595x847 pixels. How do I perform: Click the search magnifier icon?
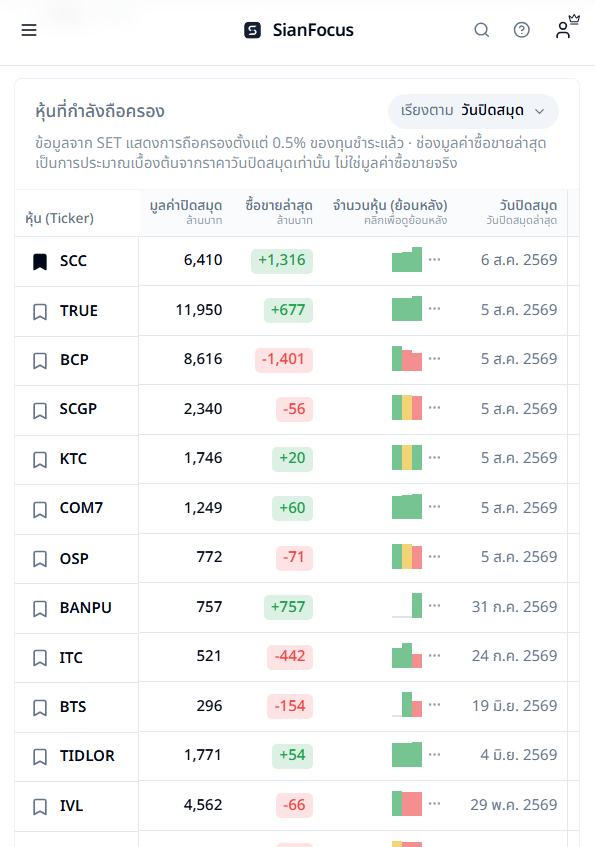(482, 30)
